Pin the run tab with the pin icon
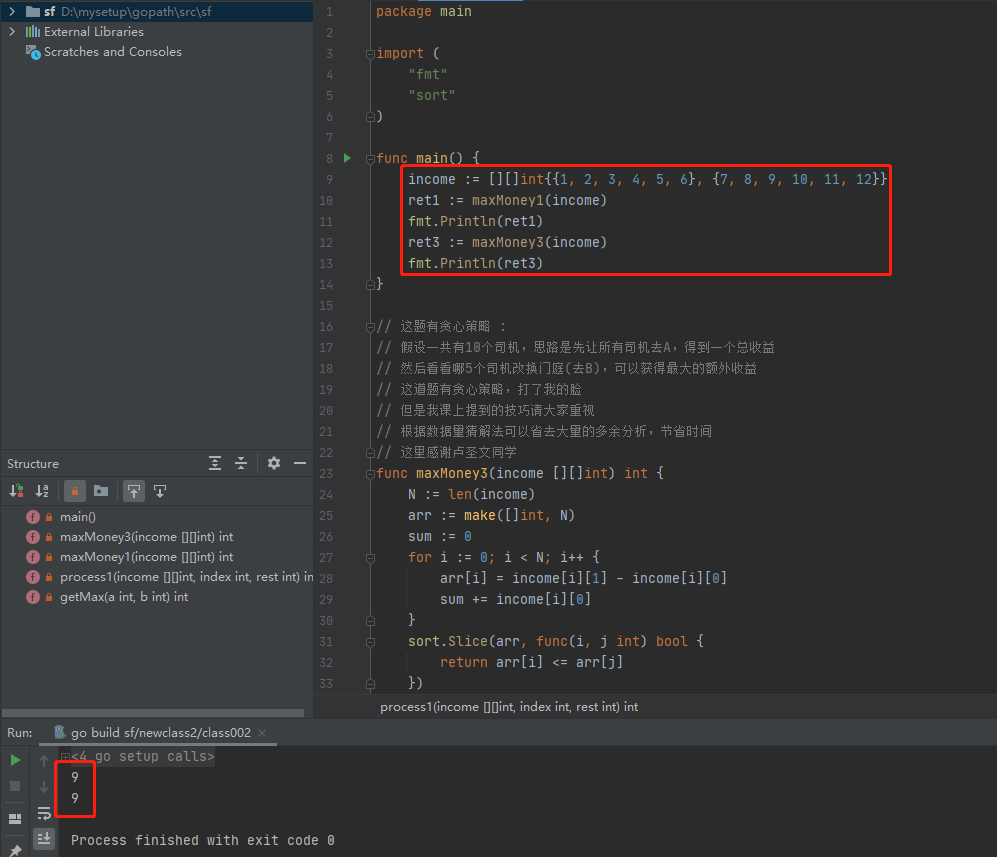 coord(15,849)
